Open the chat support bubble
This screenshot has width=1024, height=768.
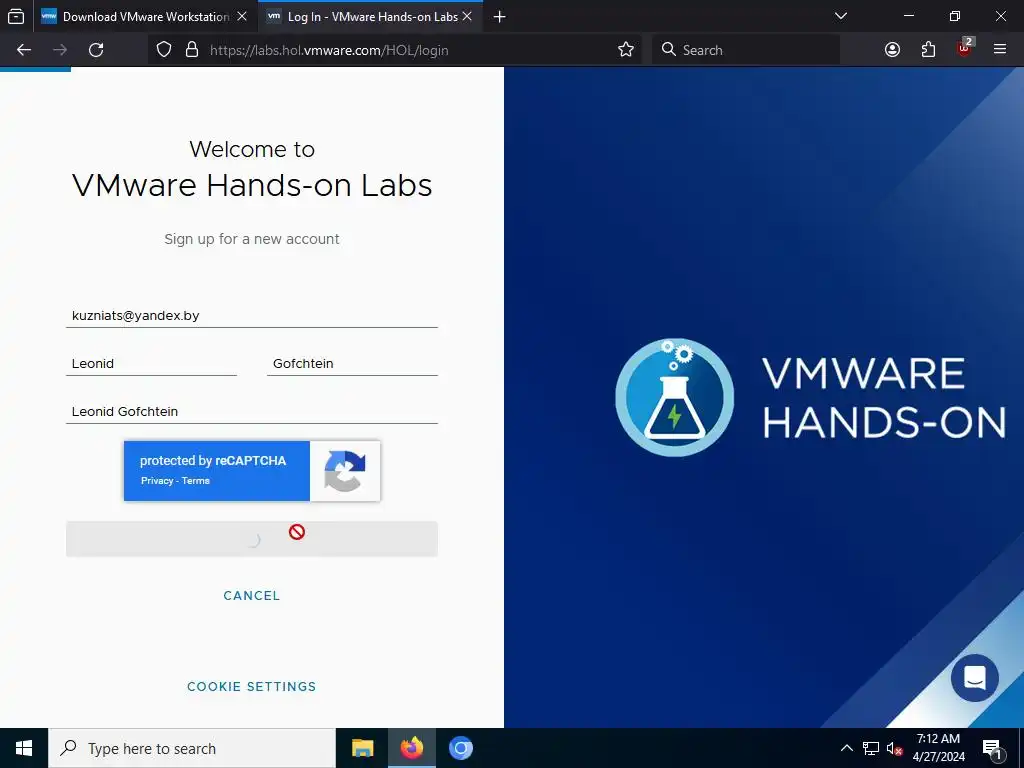(974, 678)
